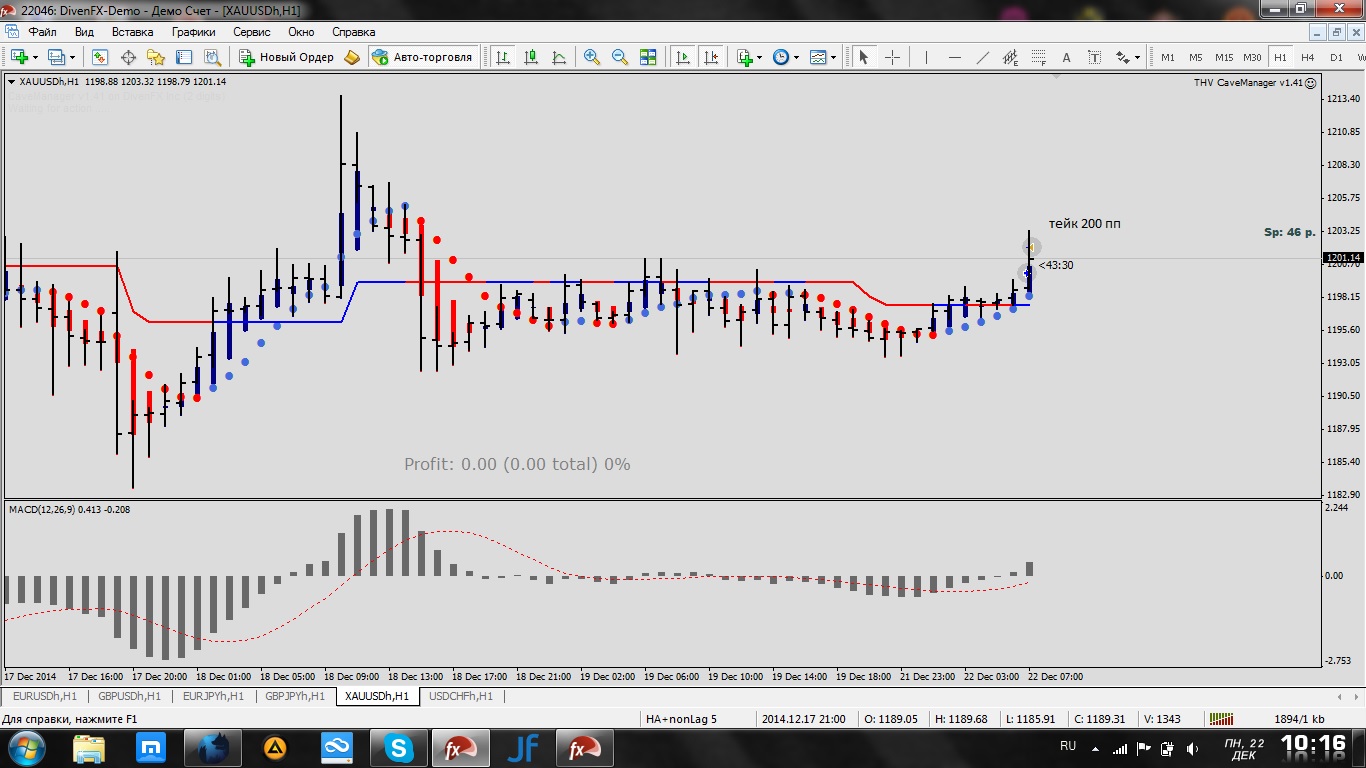Select the D1 timeframe button

1336,57
